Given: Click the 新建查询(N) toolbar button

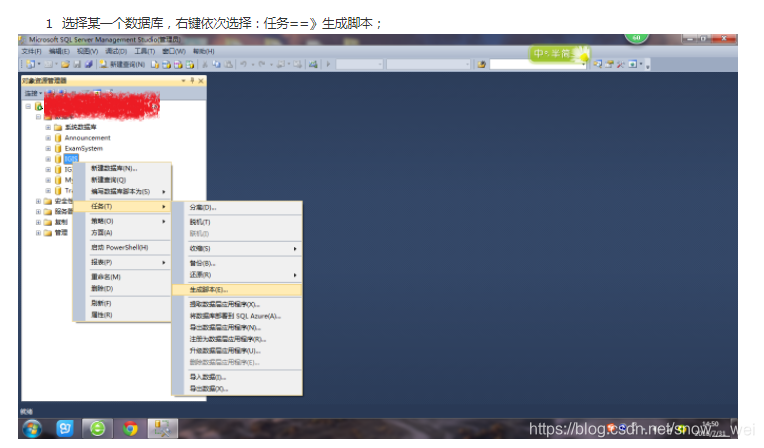Looking at the screenshot, I should 122,64.
